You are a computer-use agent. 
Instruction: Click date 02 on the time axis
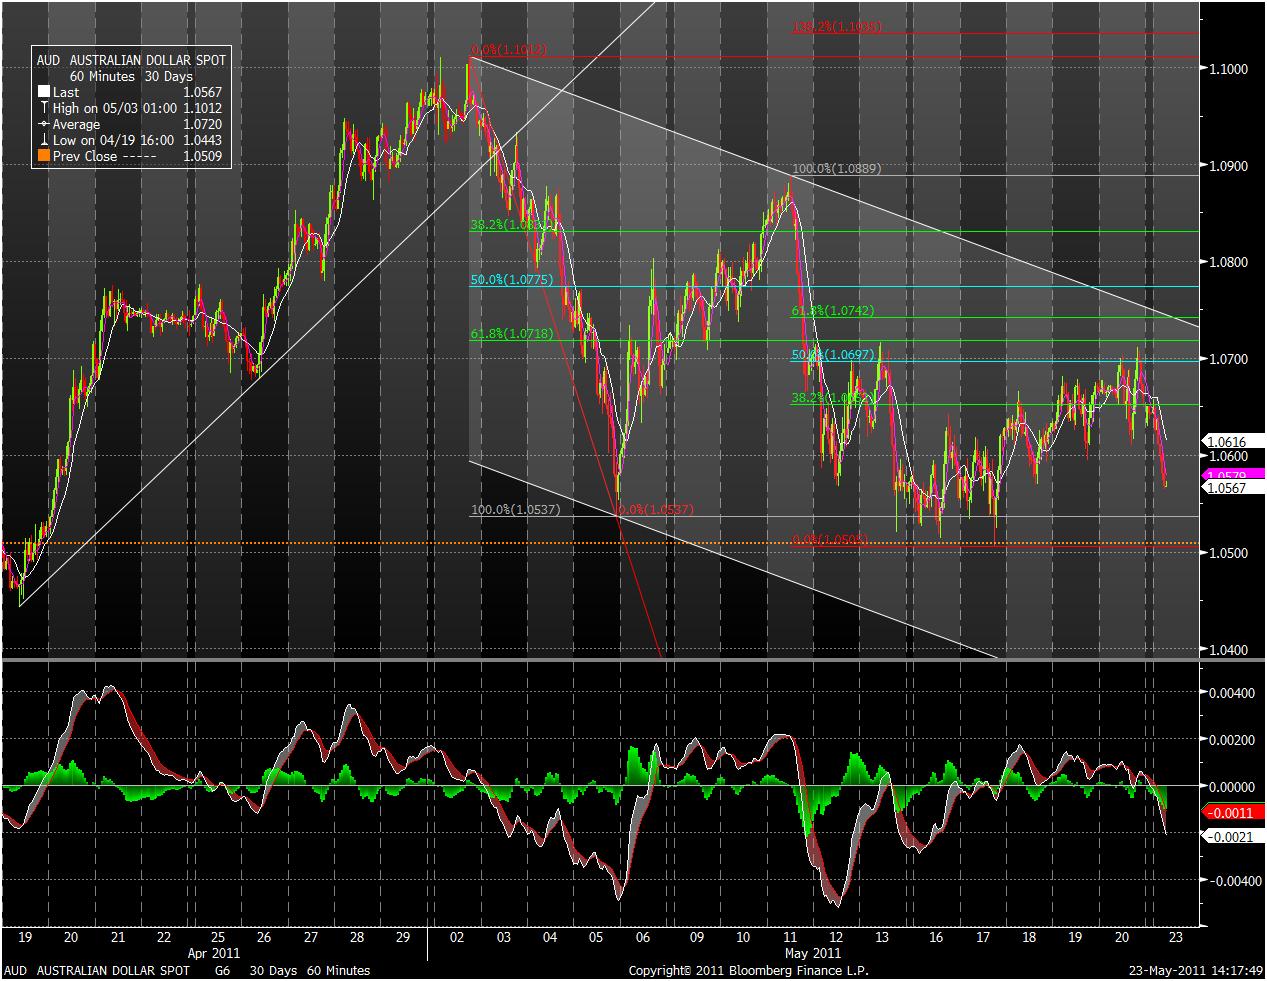coord(457,938)
